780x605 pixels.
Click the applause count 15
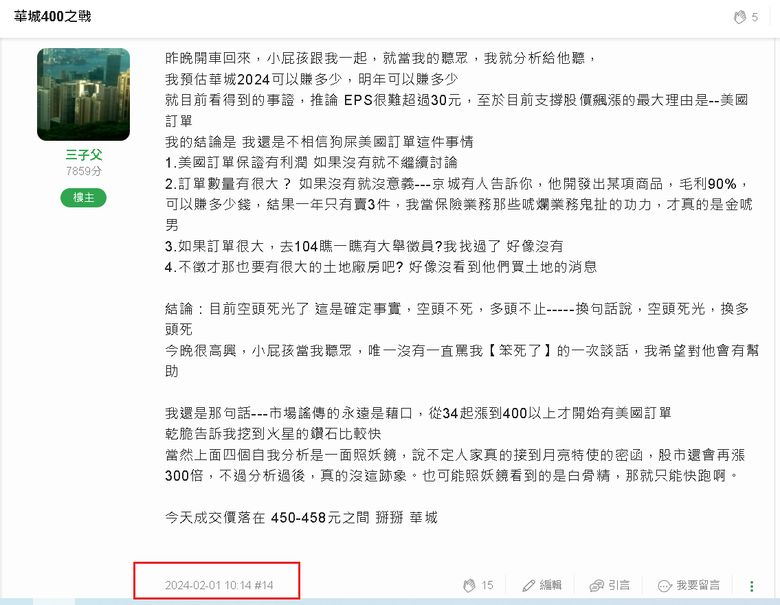pyautogui.click(x=488, y=585)
